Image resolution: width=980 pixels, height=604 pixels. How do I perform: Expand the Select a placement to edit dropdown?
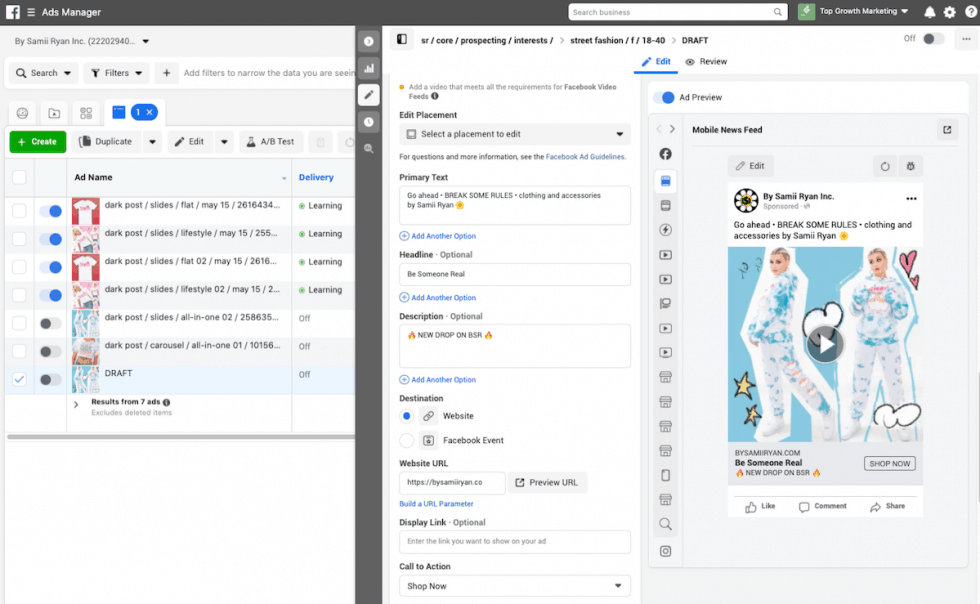point(514,134)
